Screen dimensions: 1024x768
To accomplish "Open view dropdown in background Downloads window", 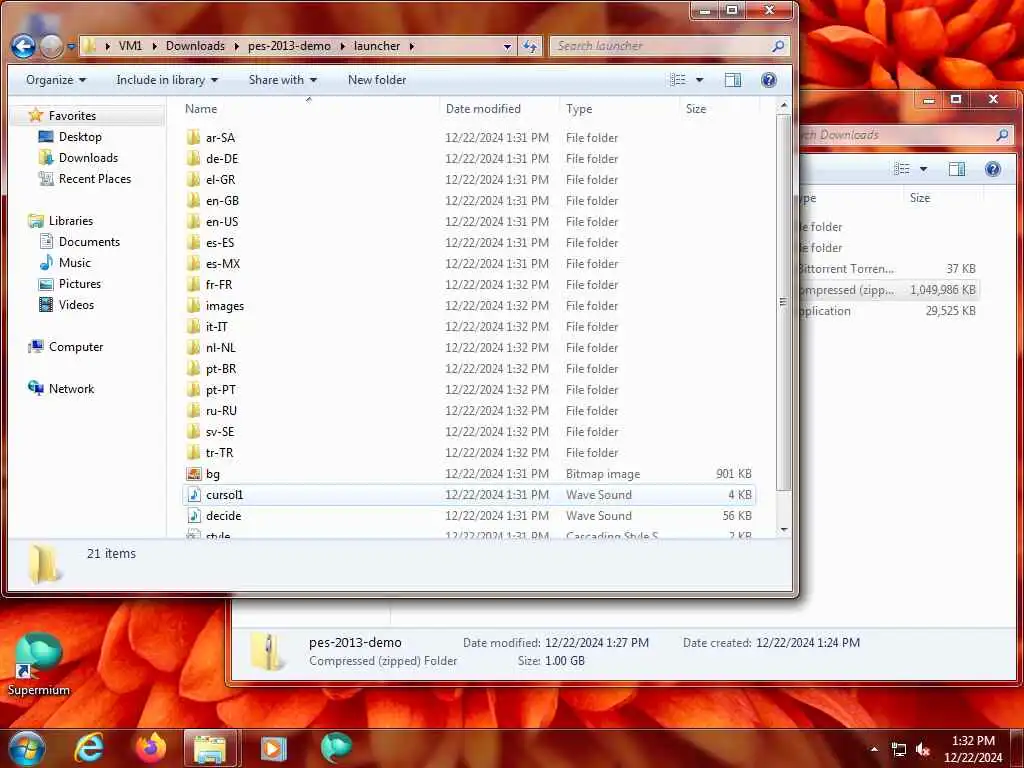I will click(x=923, y=169).
